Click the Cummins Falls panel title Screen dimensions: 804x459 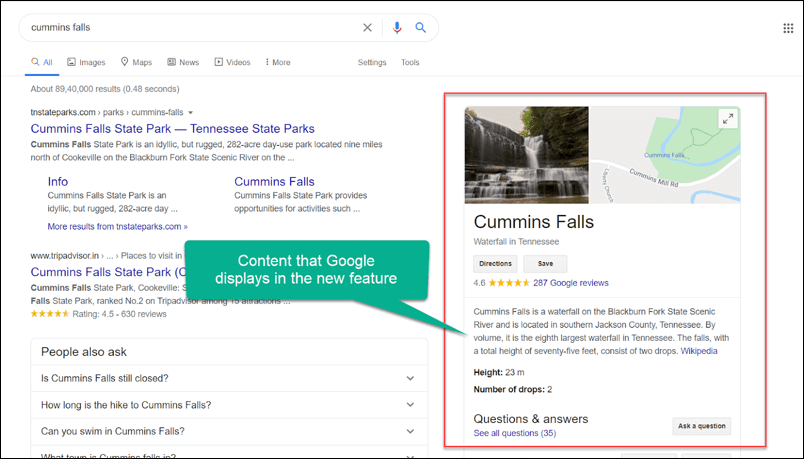click(534, 222)
